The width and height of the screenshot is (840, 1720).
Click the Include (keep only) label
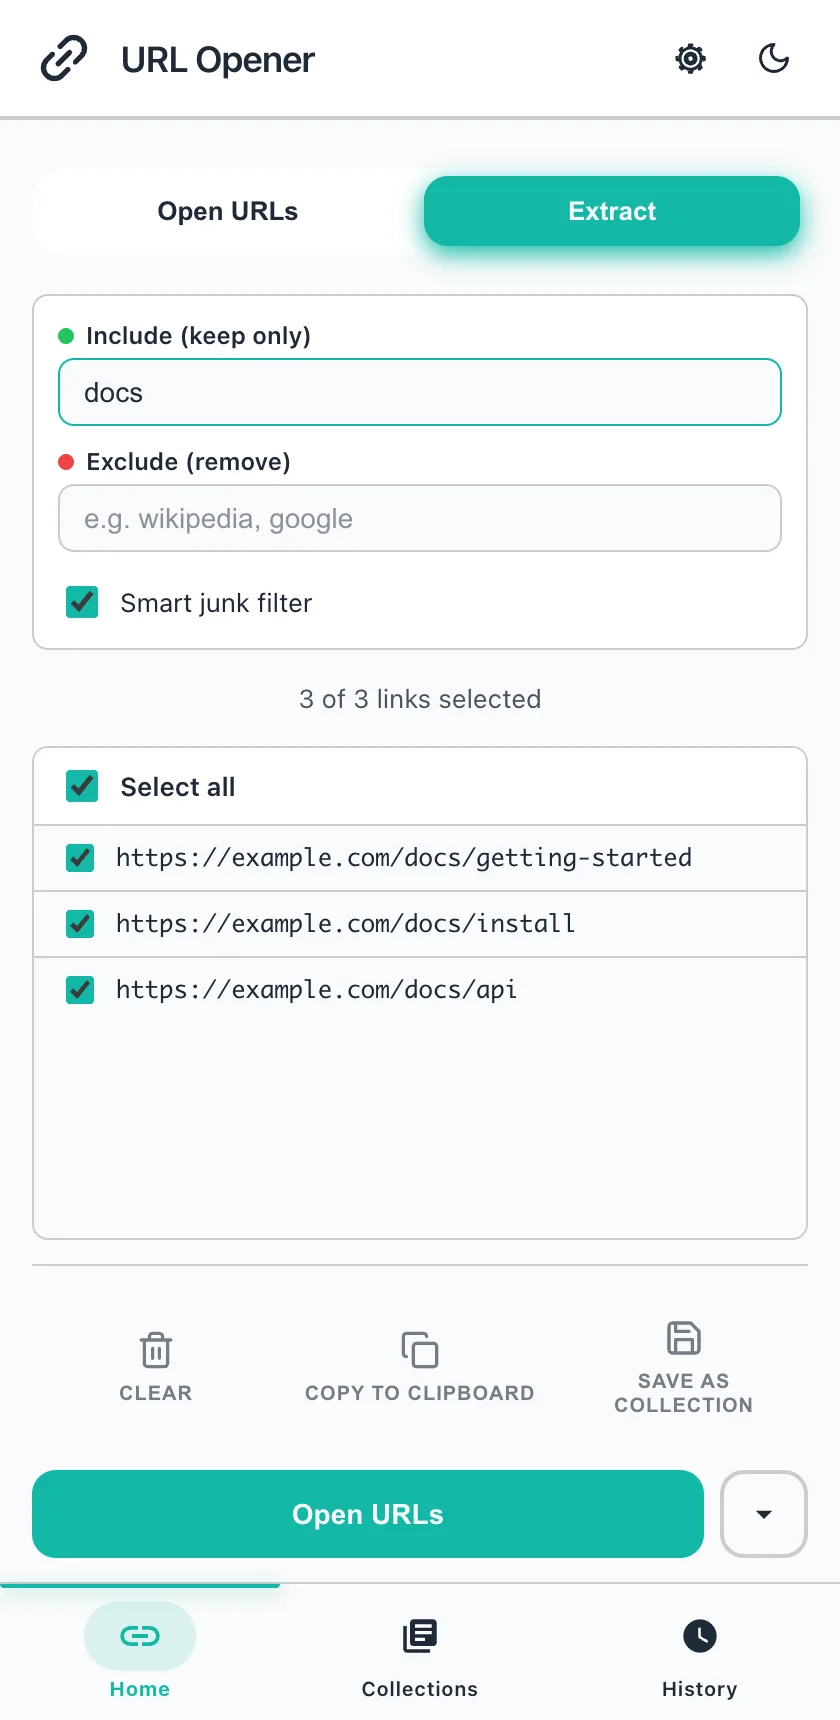[x=198, y=336]
